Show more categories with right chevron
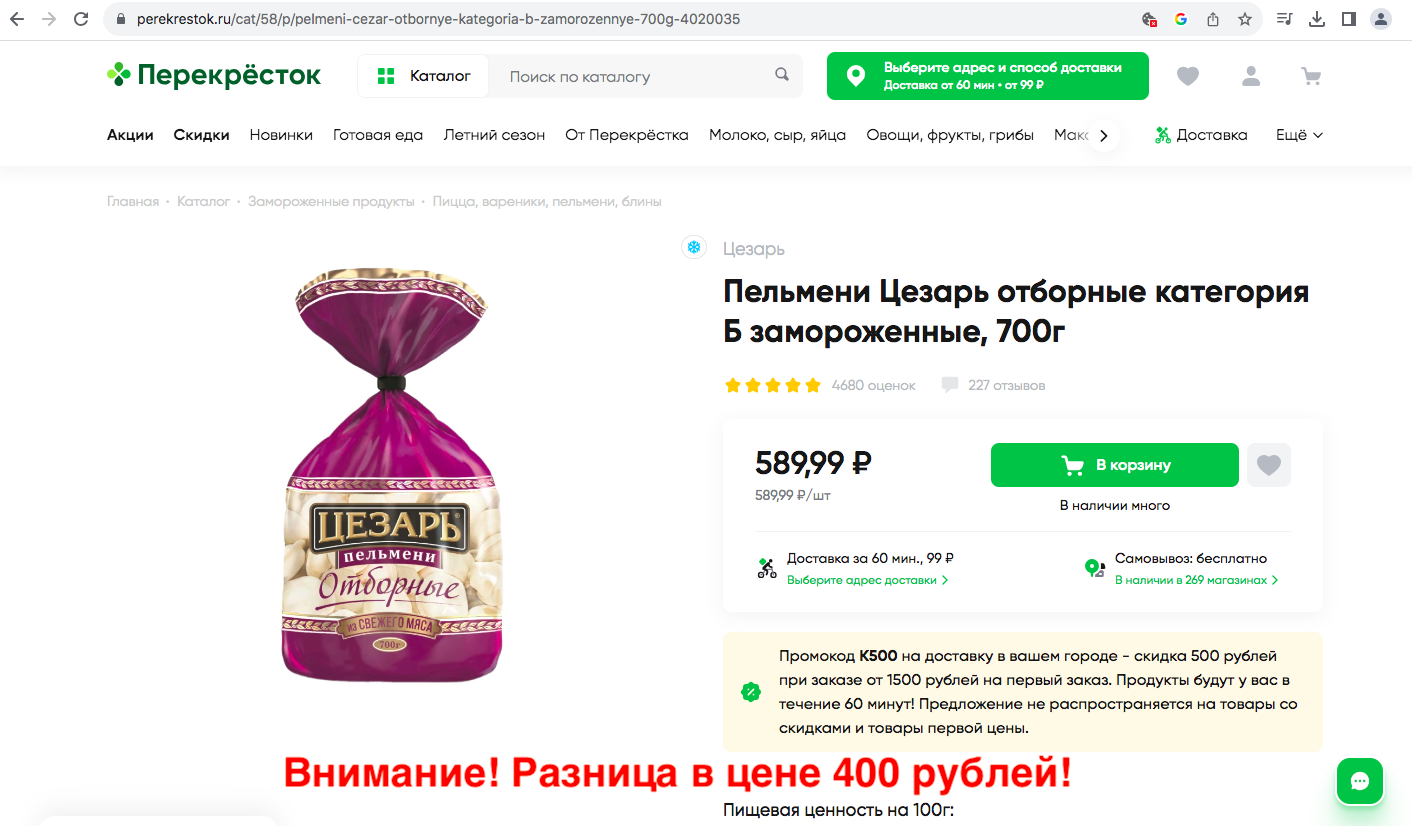 pos(1103,136)
